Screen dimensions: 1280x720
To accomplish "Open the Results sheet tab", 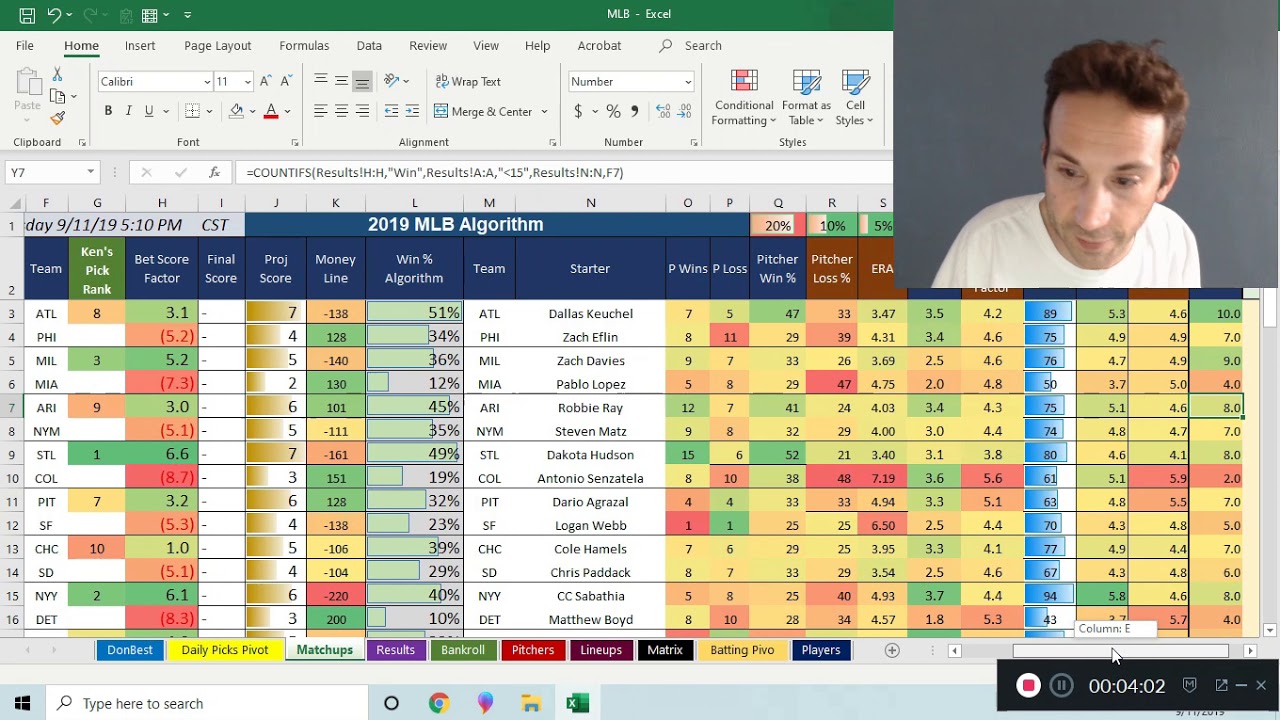I will (x=395, y=650).
